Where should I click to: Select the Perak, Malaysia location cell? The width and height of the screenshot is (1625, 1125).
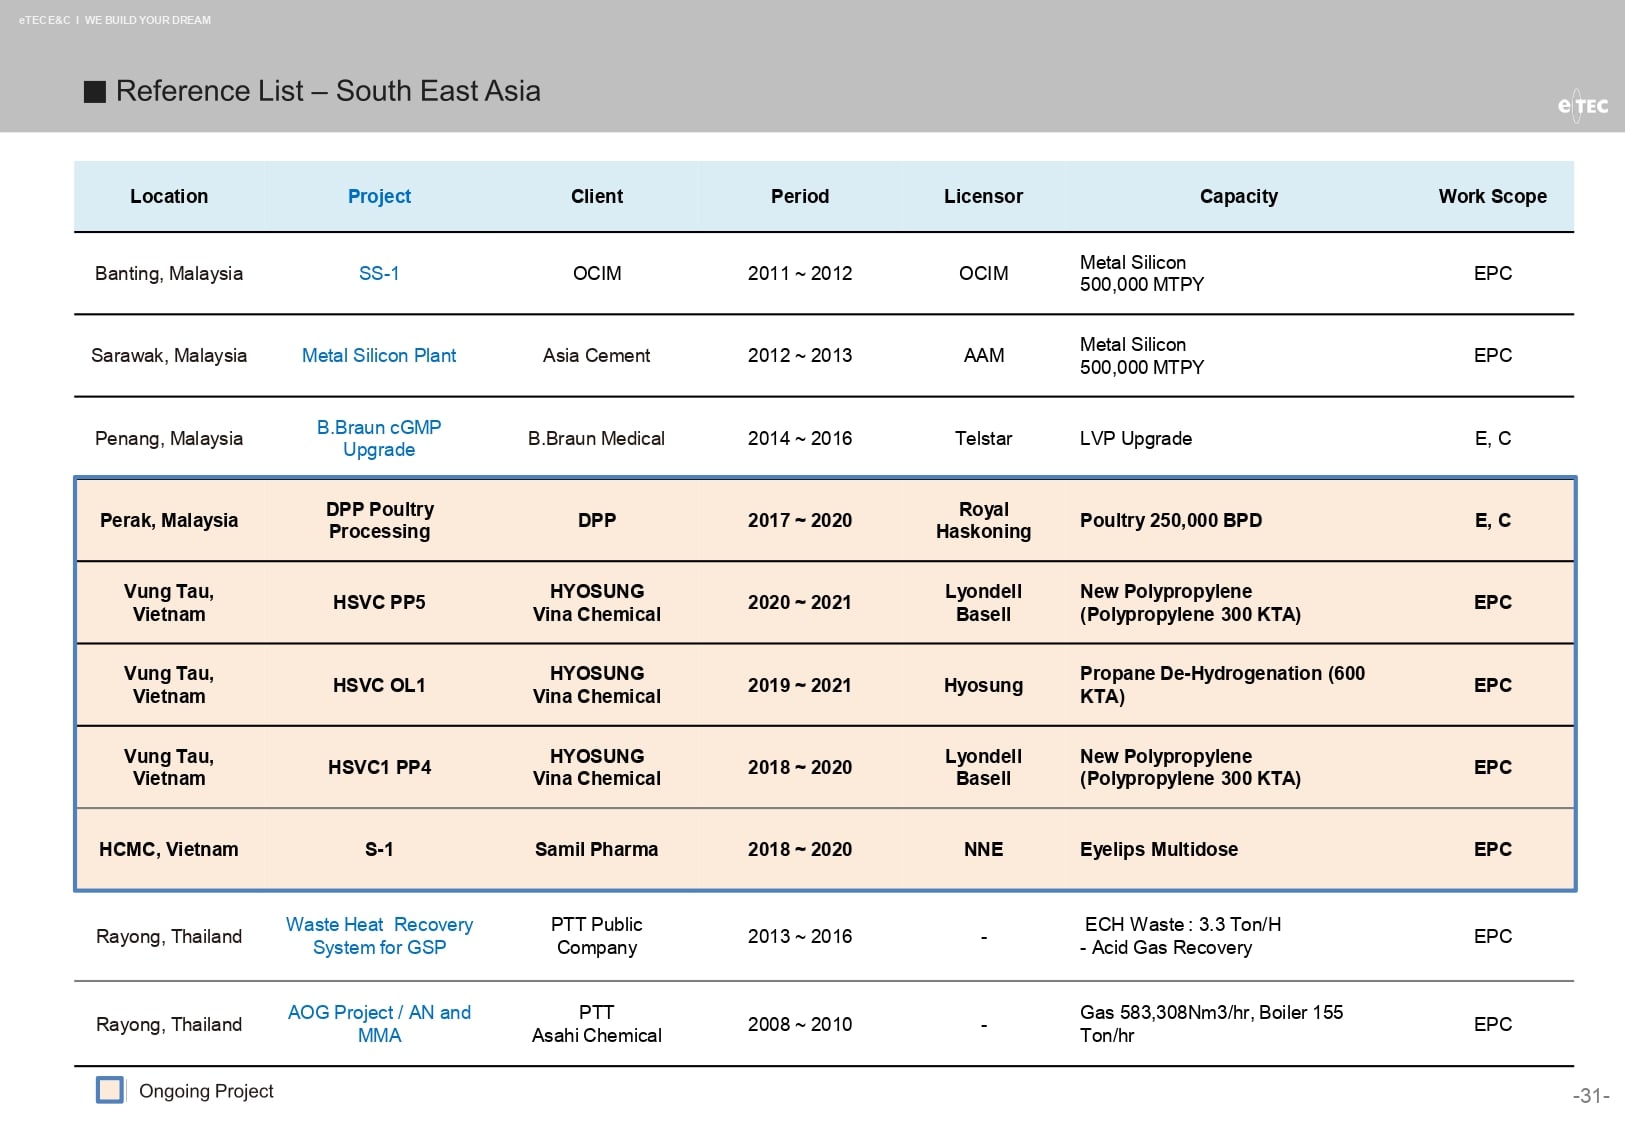(x=169, y=520)
